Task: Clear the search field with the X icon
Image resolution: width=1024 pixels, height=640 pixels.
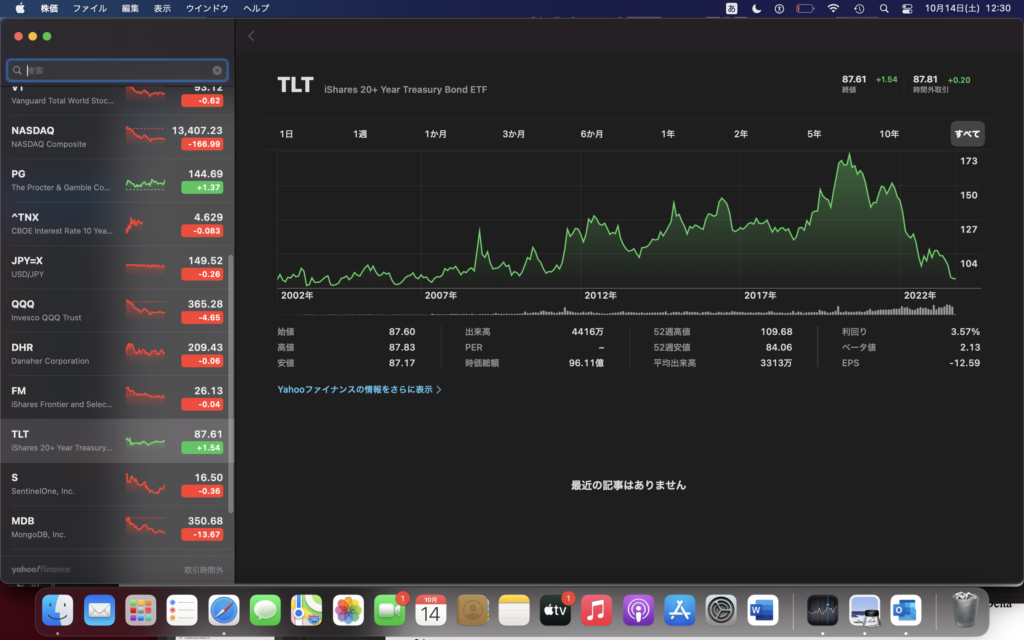Action: point(217,71)
